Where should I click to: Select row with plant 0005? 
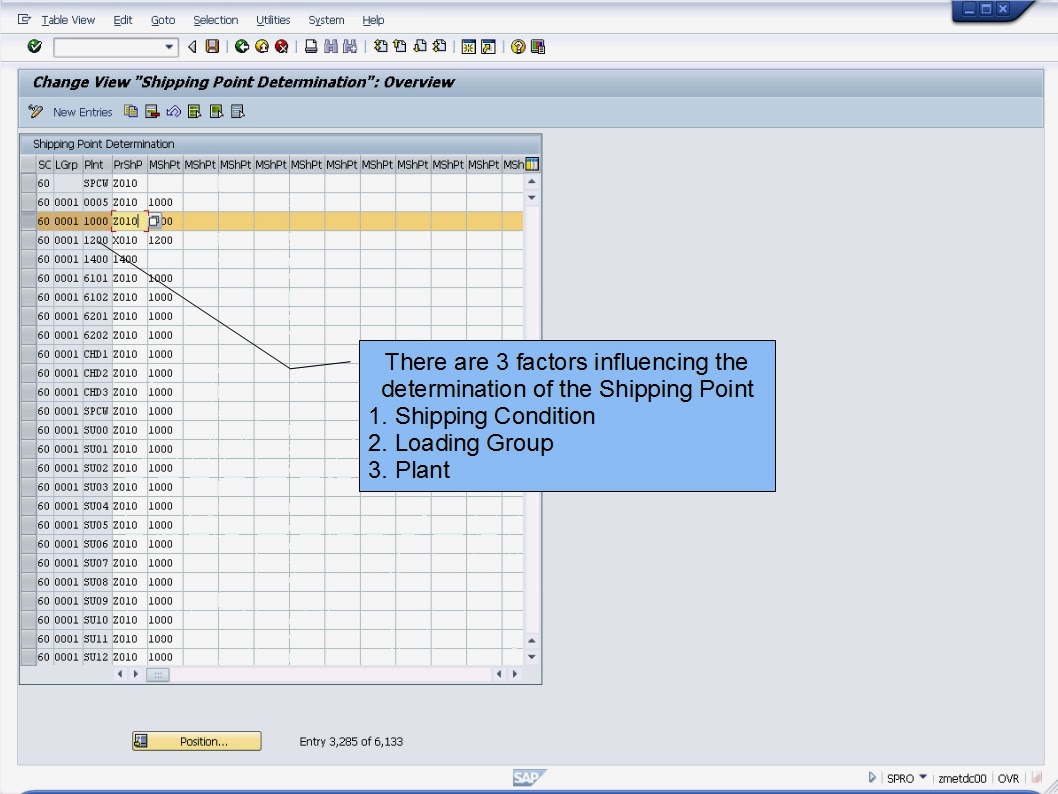[x=28, y=202]
